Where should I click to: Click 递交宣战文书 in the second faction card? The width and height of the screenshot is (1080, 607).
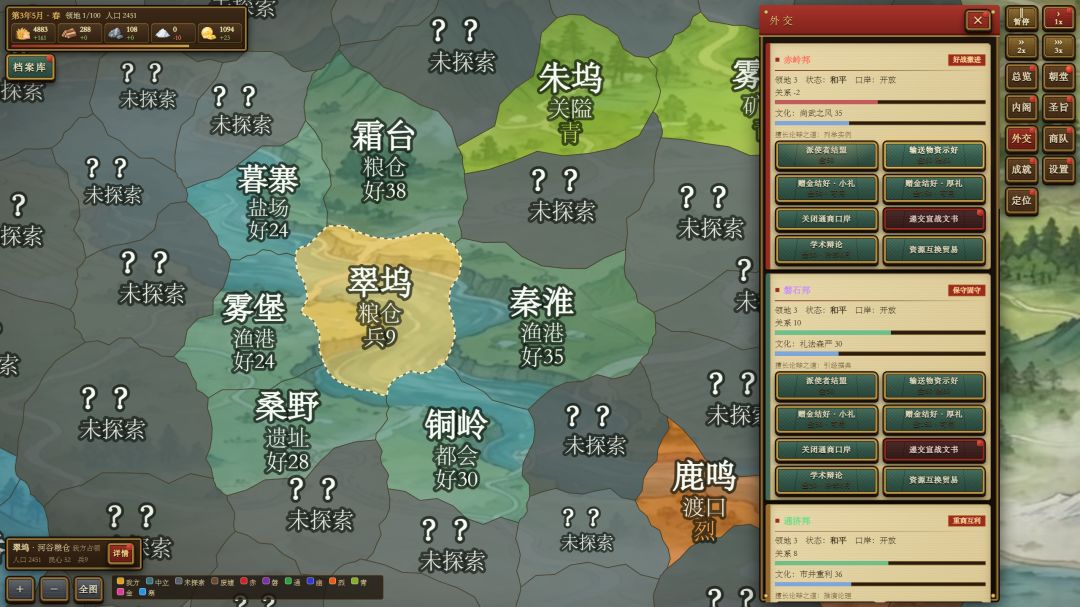click(933, 450)
